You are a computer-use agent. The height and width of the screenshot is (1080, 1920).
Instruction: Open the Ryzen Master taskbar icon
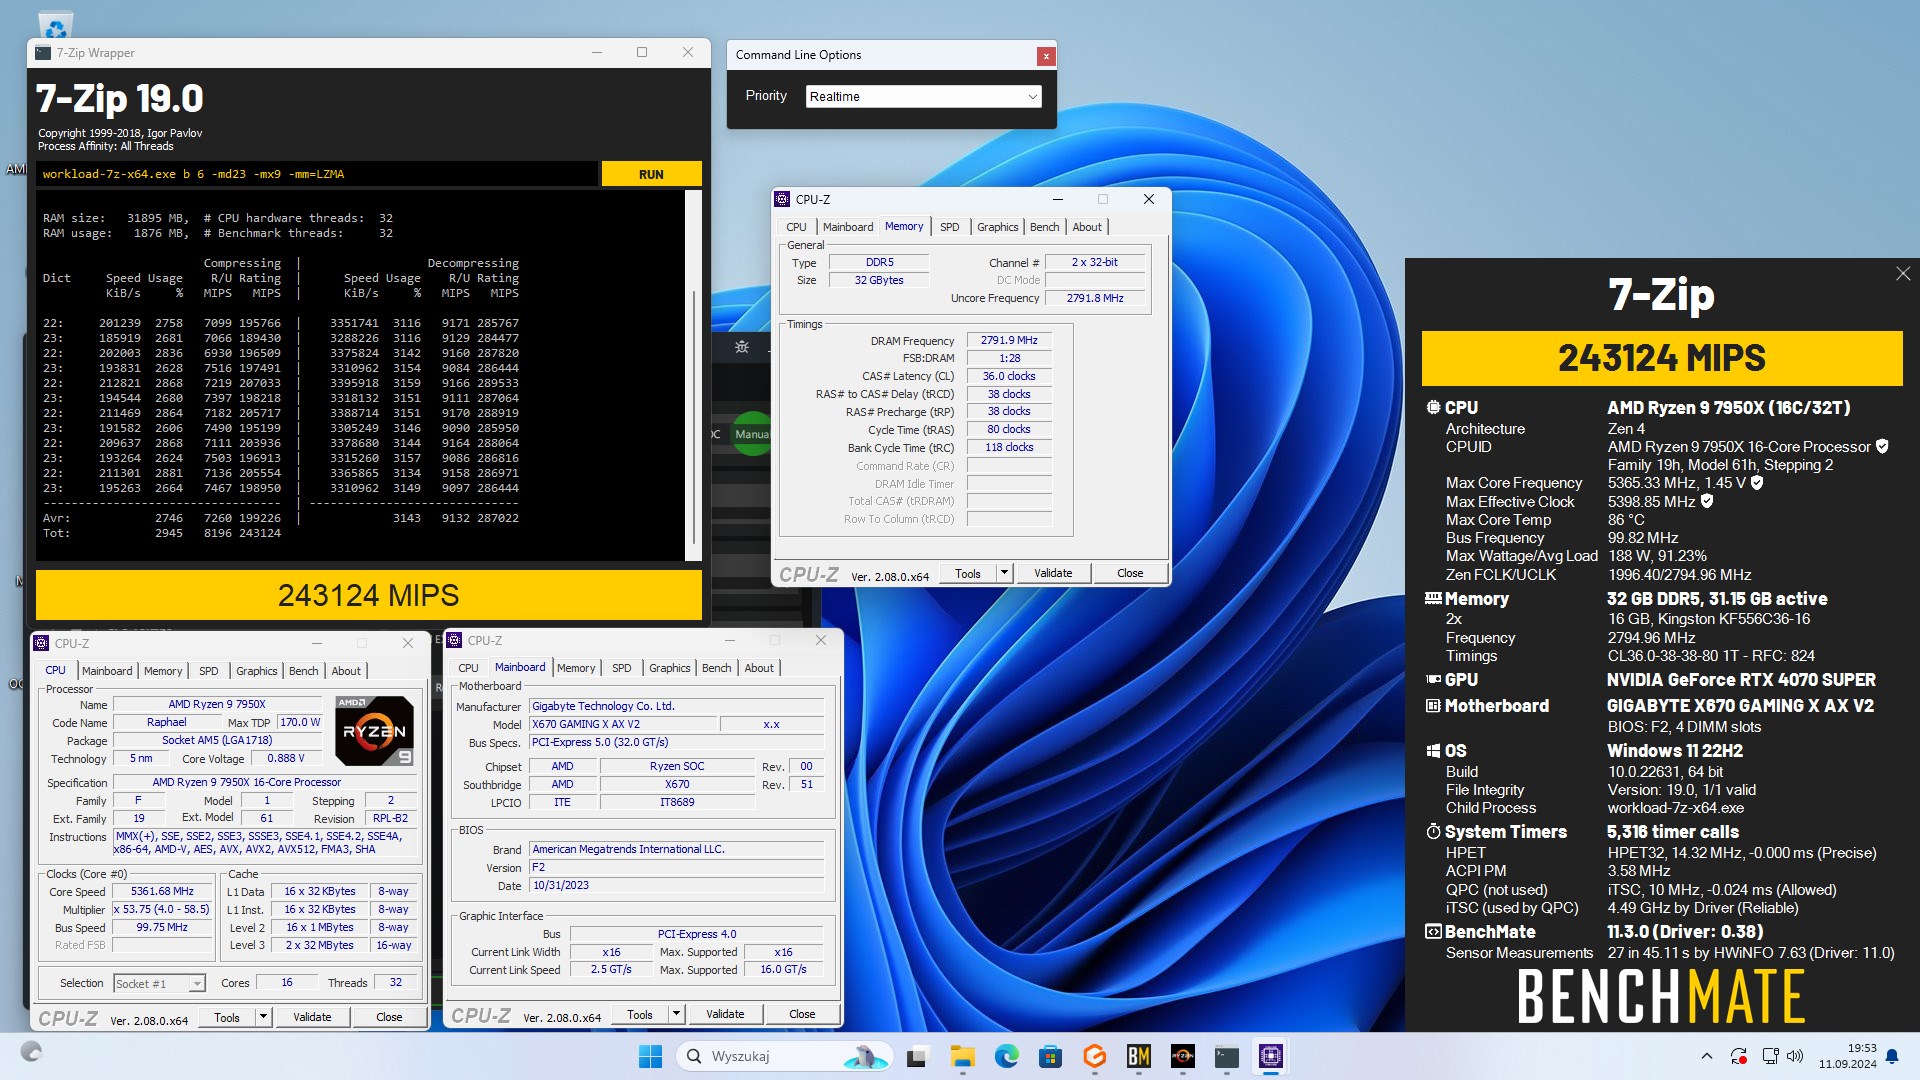pyautogui.click(x=1182, y=1056)
